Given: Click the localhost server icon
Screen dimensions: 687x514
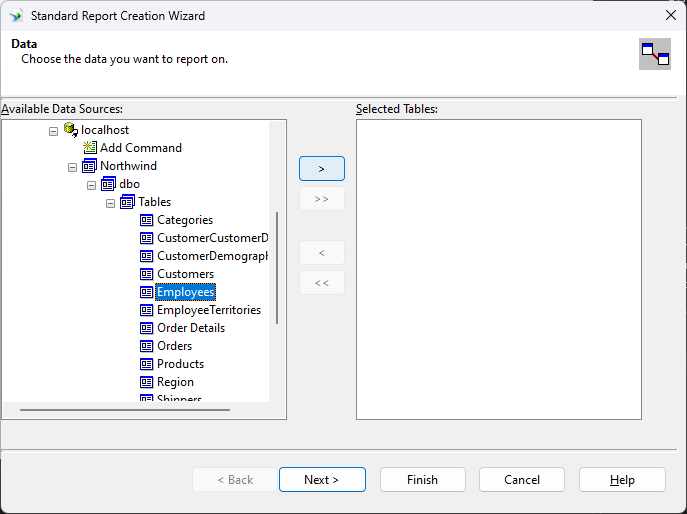Looking at the screenshot, I should click(x=71, y=130).
